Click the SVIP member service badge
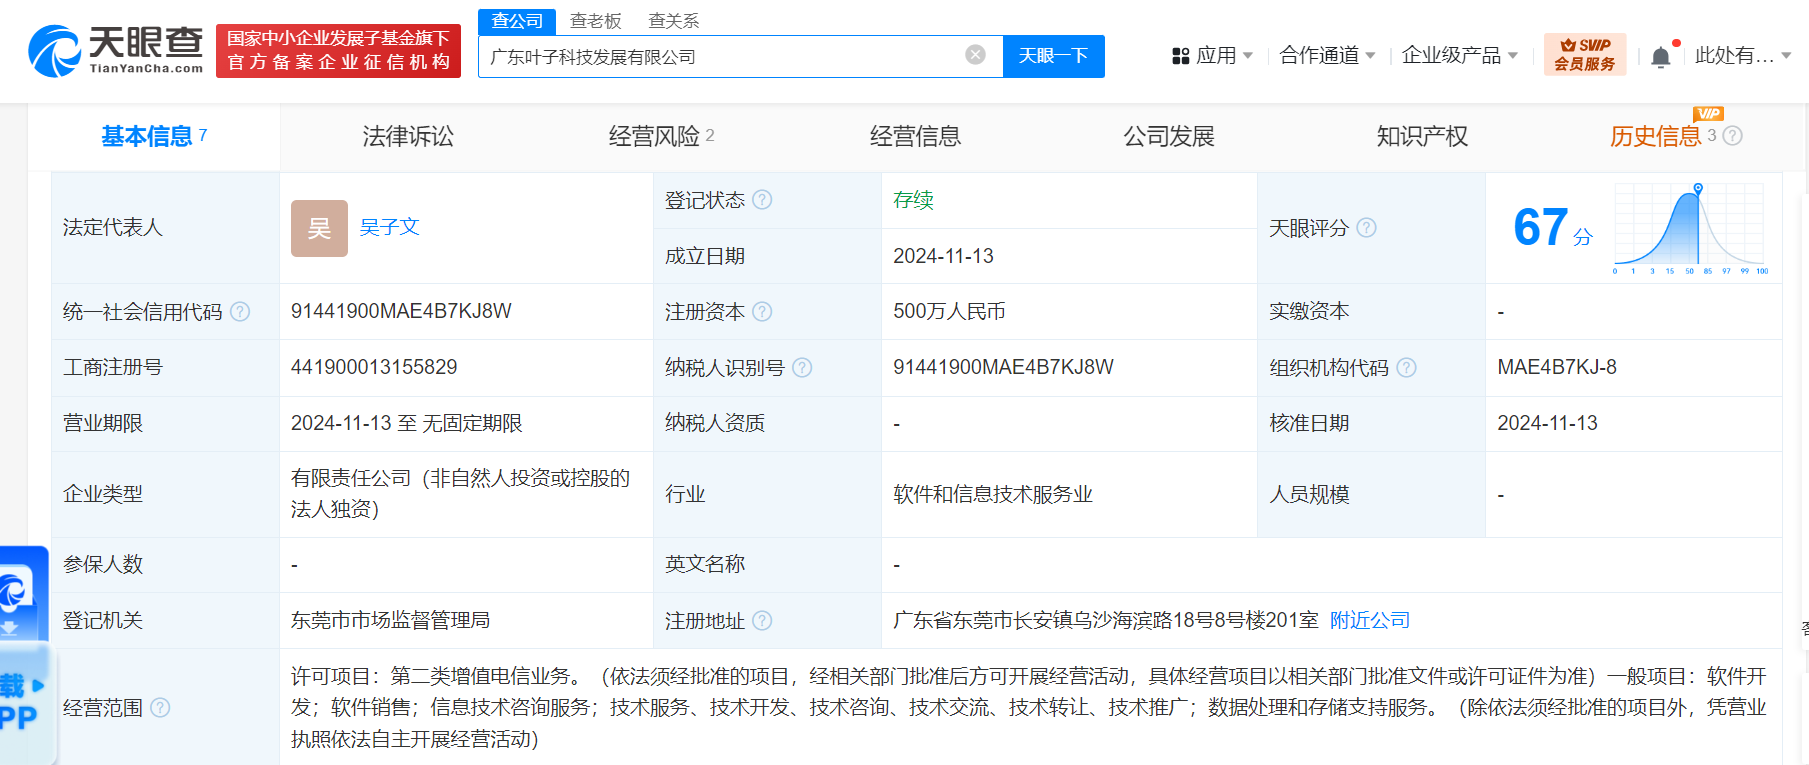 click(x=1584, y=54)
